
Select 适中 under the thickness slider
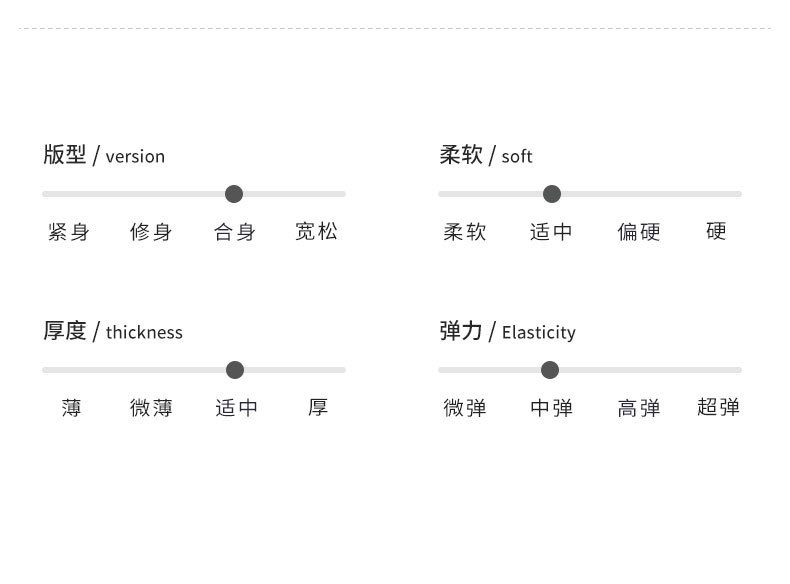click(x=237, y=408)
